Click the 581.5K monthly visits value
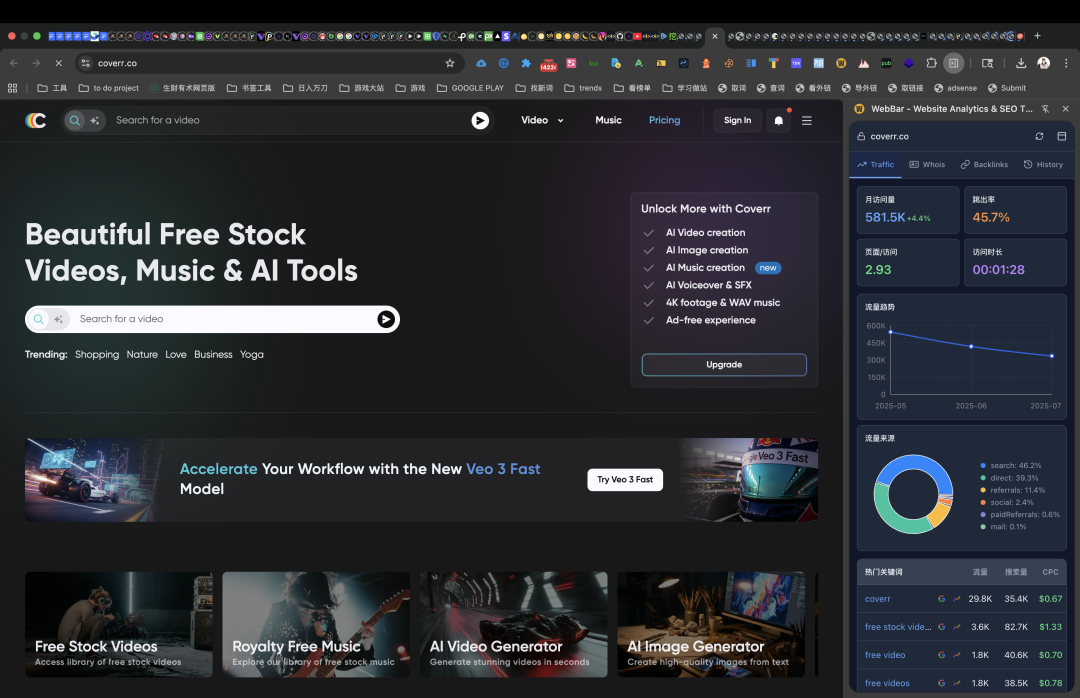This screenshot has width=1080, height=698. (885, 217)
